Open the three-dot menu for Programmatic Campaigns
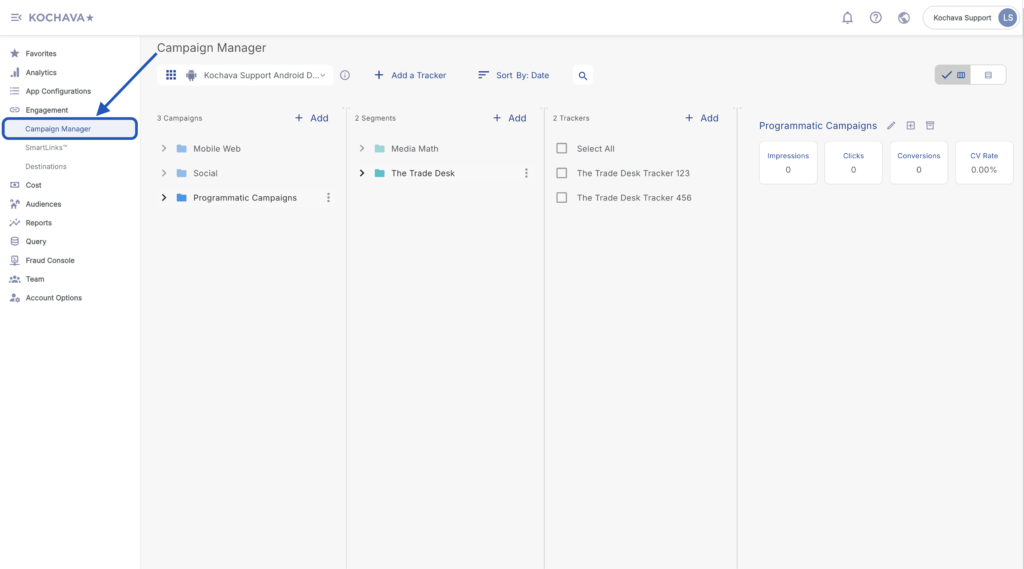 click(328, 198)
